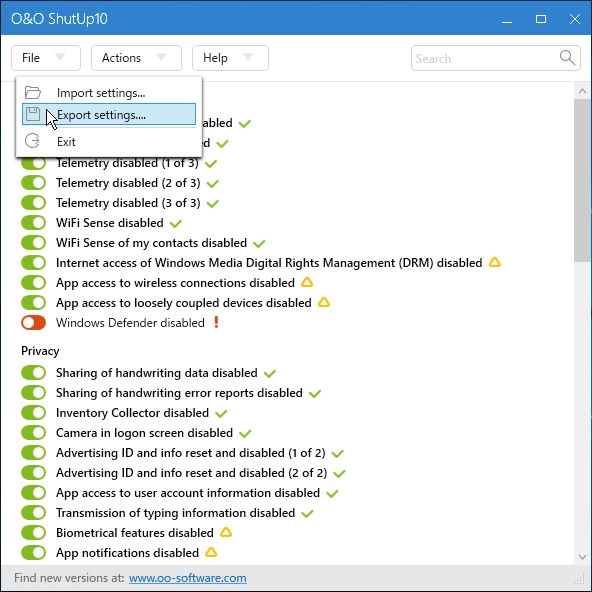Click the green checkmark beside Telemetry disabled (1 of 3)
Screen dimensions: 592x592
(x=211, y=163)
